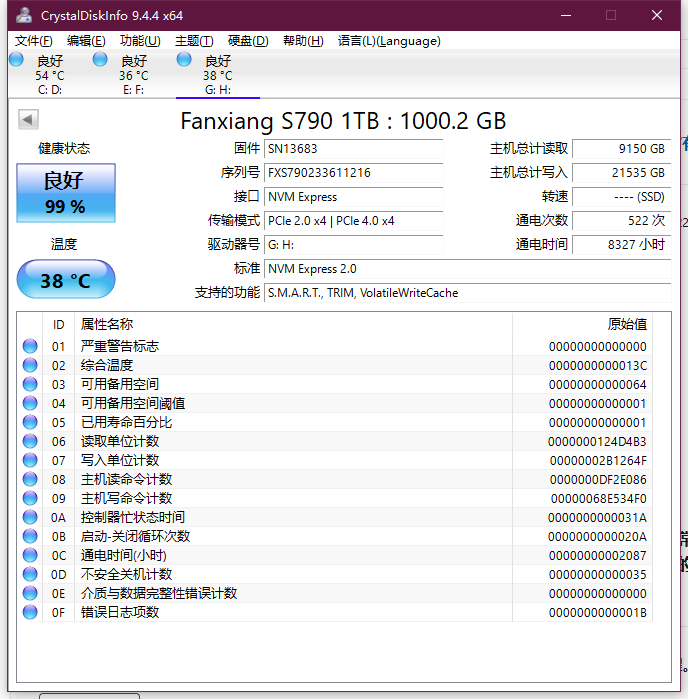This screenshot has width=688, height=699.
Task: Click the firmware field SN13683
Action: (354, 149)
